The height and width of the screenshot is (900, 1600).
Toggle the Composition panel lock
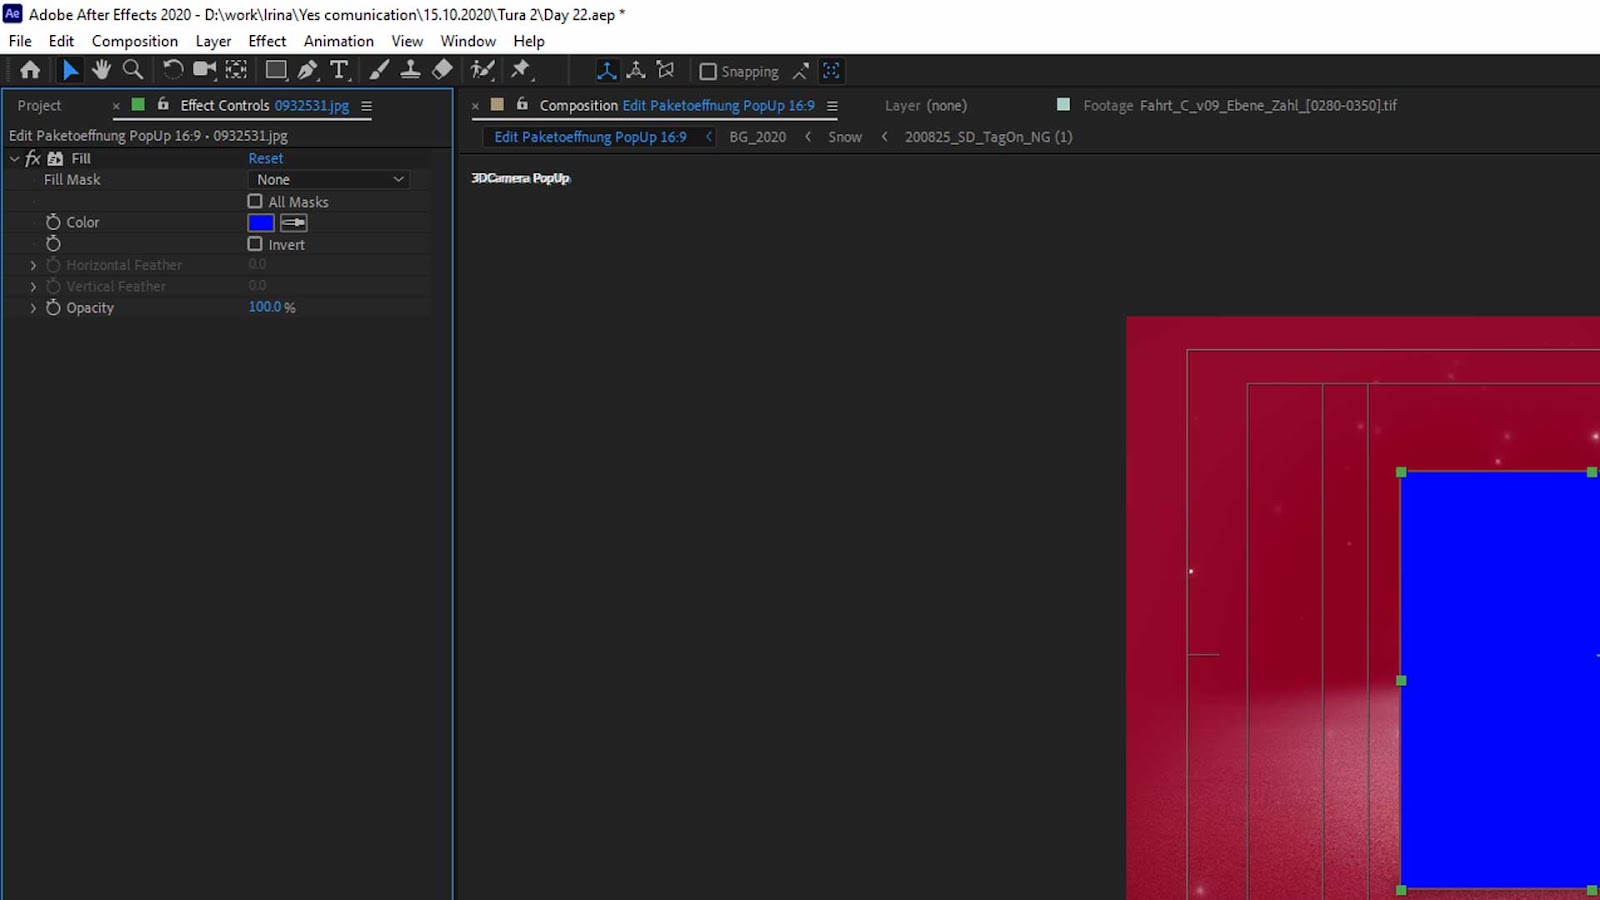522,104
